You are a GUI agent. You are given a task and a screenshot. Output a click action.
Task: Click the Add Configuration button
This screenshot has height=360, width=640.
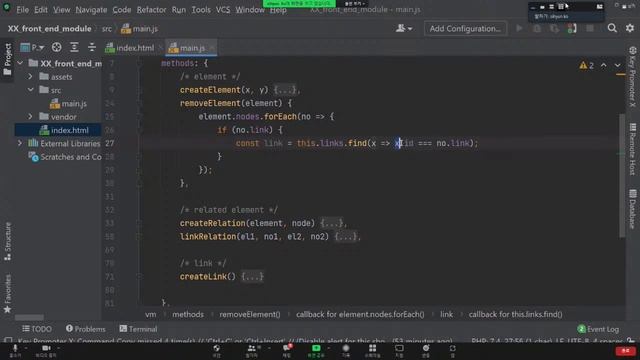pos(465,29)
